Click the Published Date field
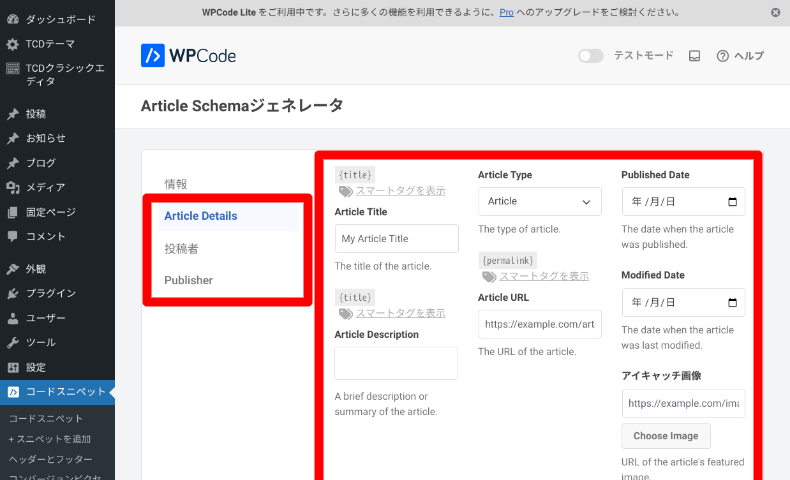This screenshot has width=790, height=480. 683,201
